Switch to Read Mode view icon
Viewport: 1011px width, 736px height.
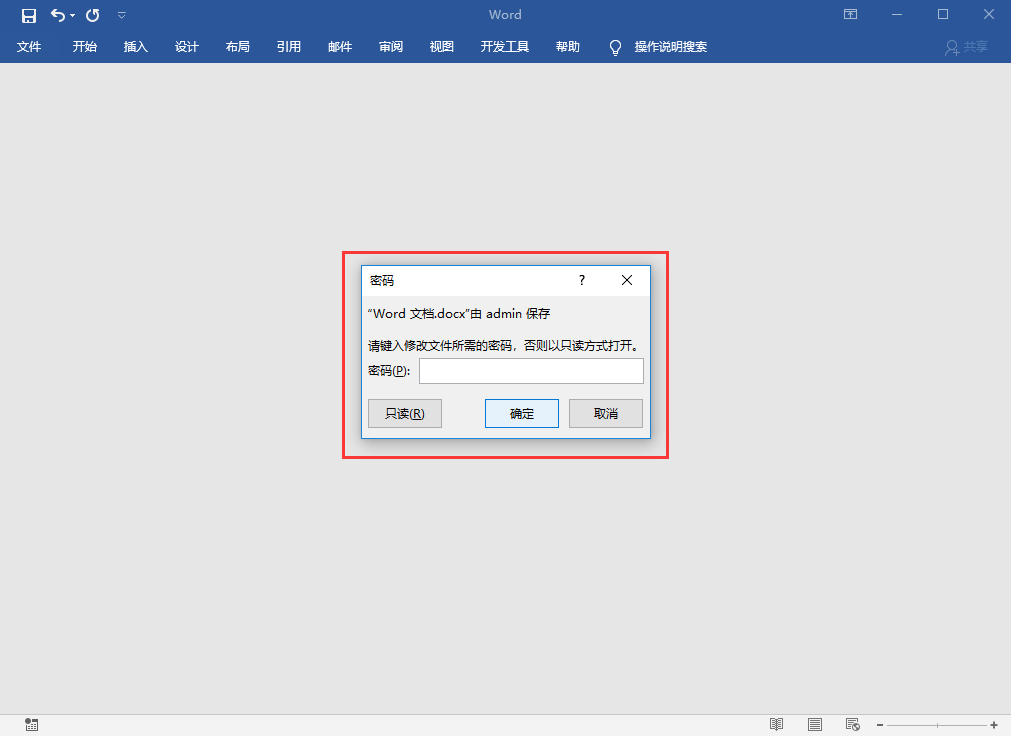click(776, 724)
